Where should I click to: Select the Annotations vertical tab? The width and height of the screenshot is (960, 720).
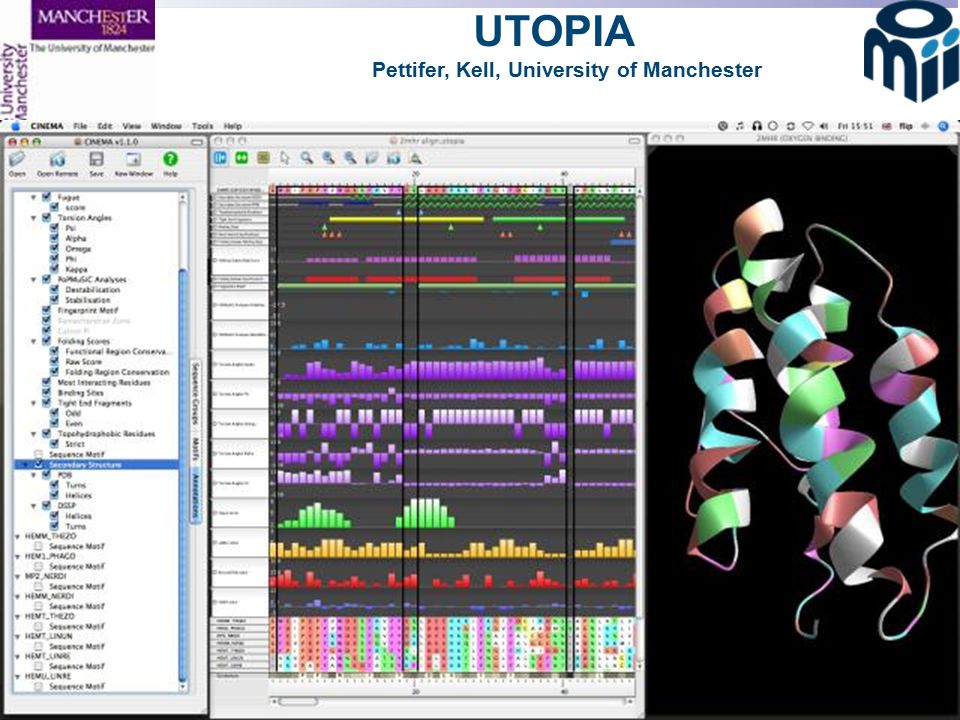(x=196, y=497)
